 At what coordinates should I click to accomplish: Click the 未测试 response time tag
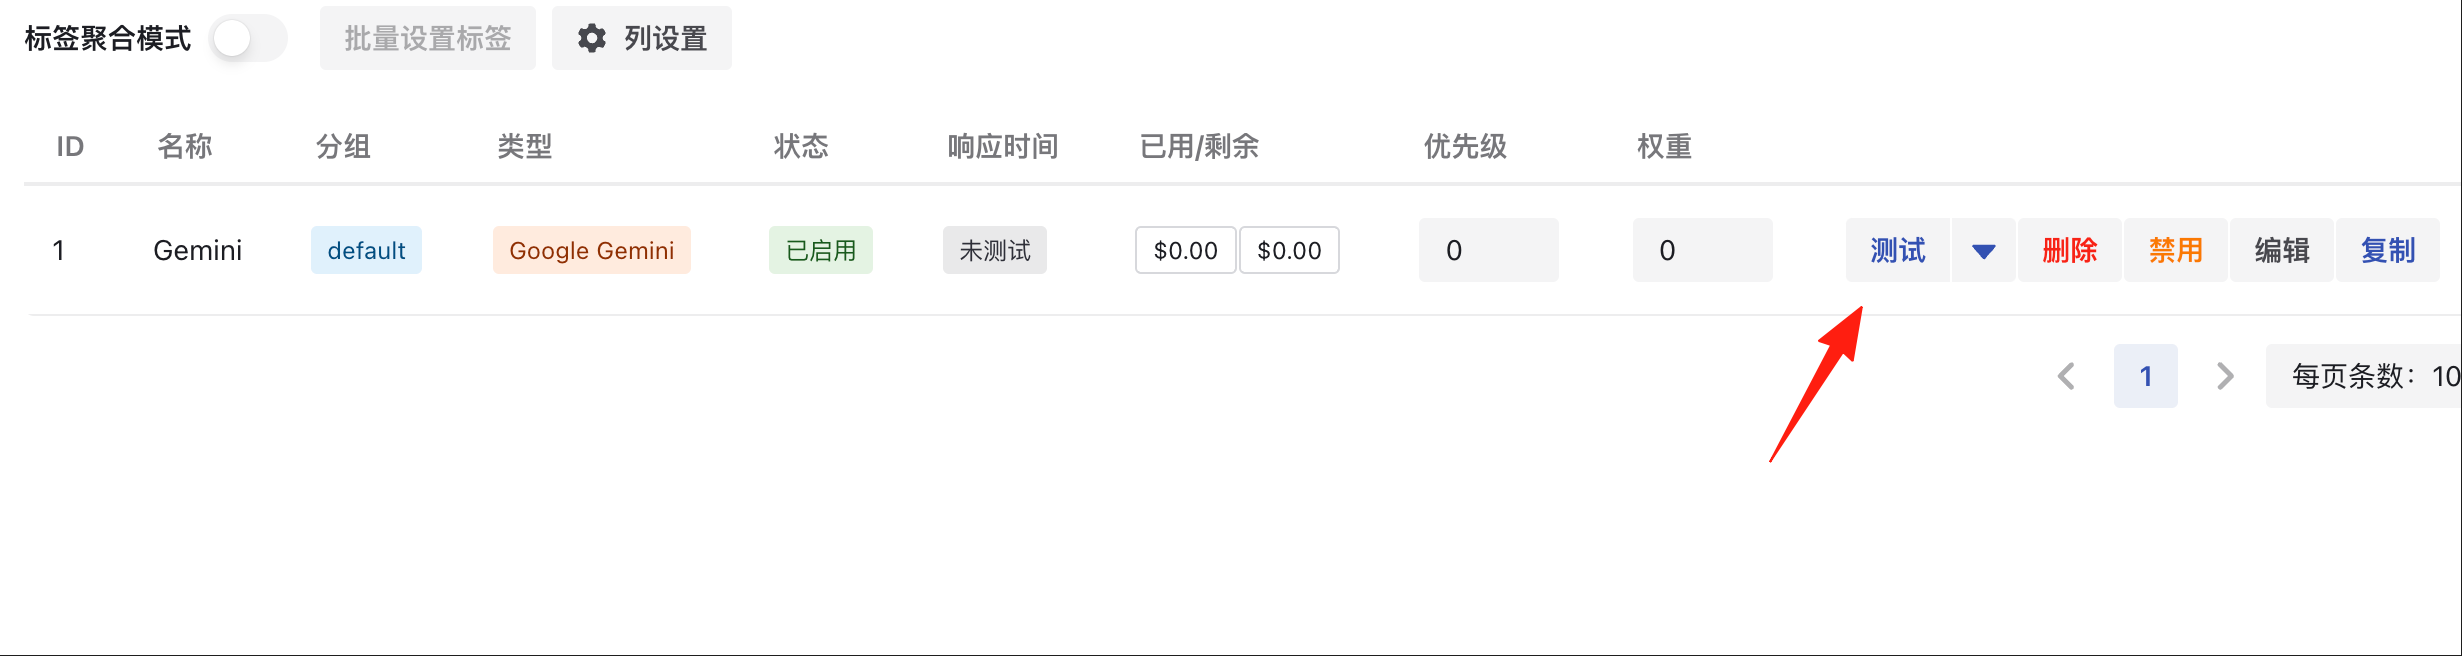[995, 250]
